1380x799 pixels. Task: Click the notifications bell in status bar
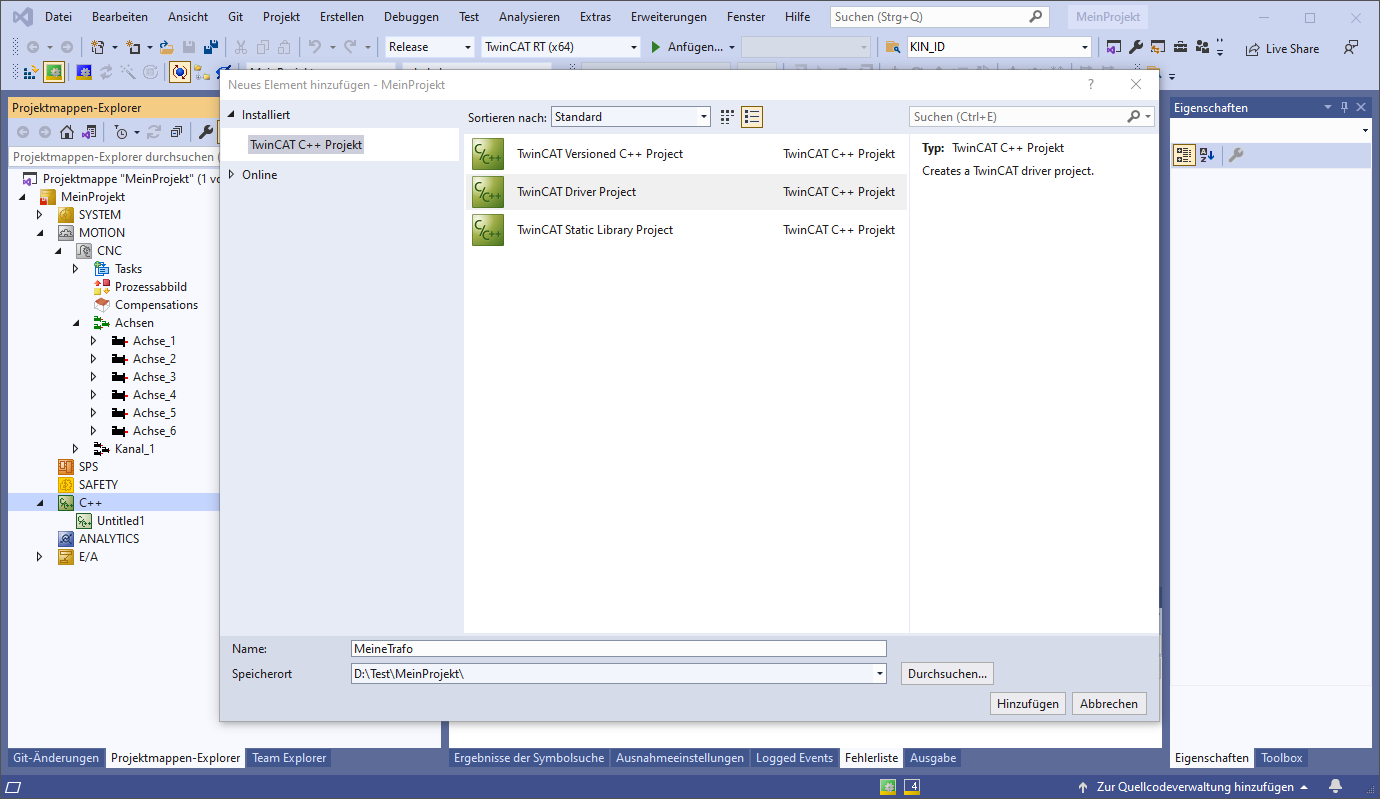coord(1335,787)
